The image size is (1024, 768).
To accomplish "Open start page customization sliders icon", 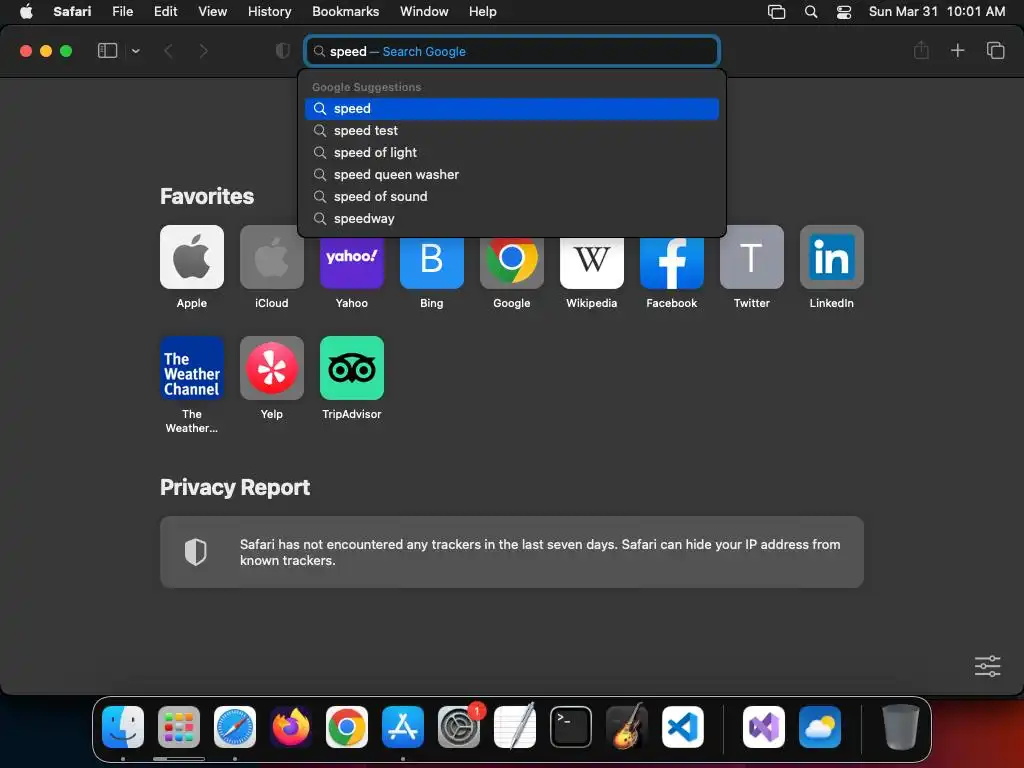I will [x=987, y=666].
